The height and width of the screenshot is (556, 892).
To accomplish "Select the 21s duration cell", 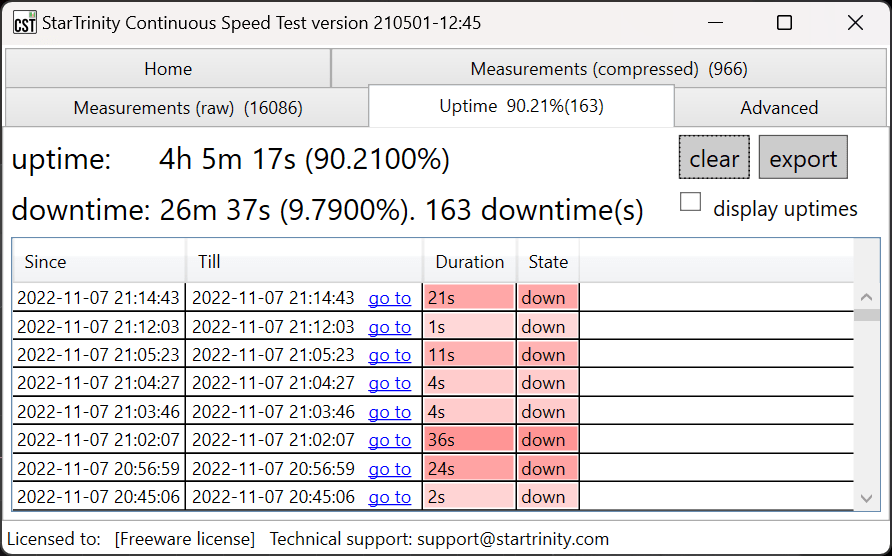I will (469, 298).
